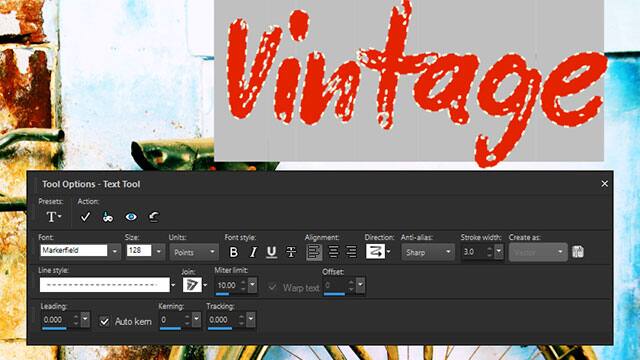This screenshot has width=640, height=360.
Task: Open the Markerfield font dropdown
Action: pyautogui.click(x=115, y=251)
